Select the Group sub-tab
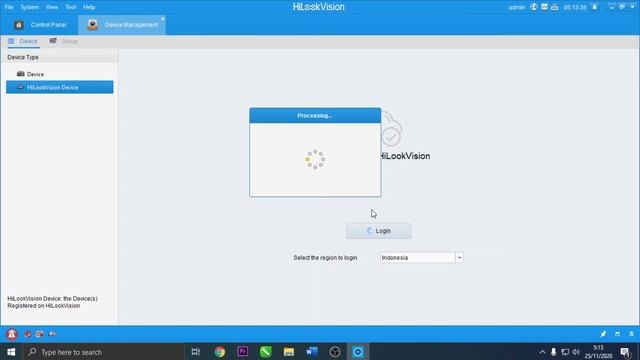This screenshot has width=640, height=360. tap(63, 41)
